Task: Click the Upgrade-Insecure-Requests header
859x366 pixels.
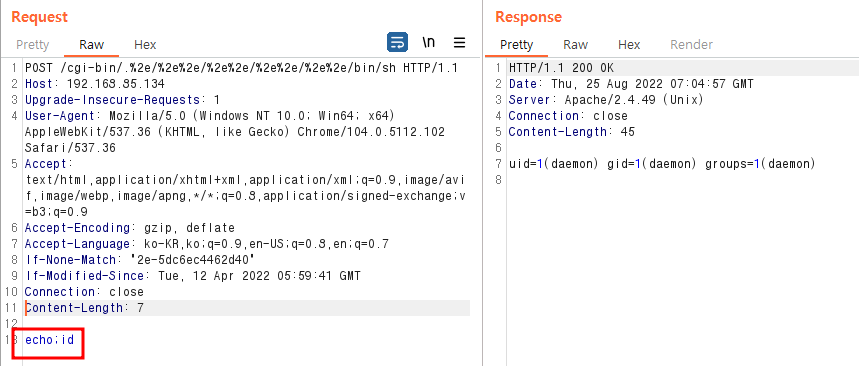Action: (122, 100)
